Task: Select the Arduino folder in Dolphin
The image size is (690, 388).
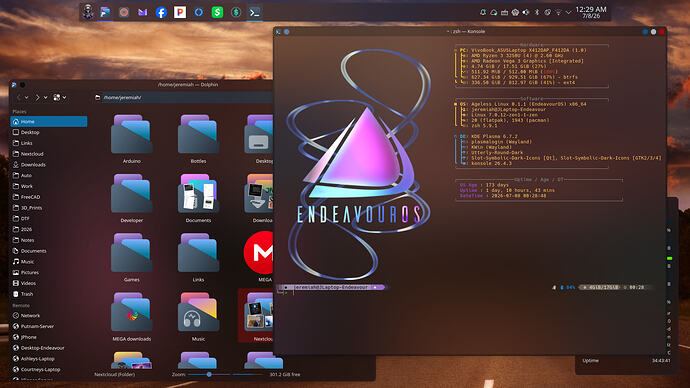Action: pyautogui.click(x=132, y=139)
